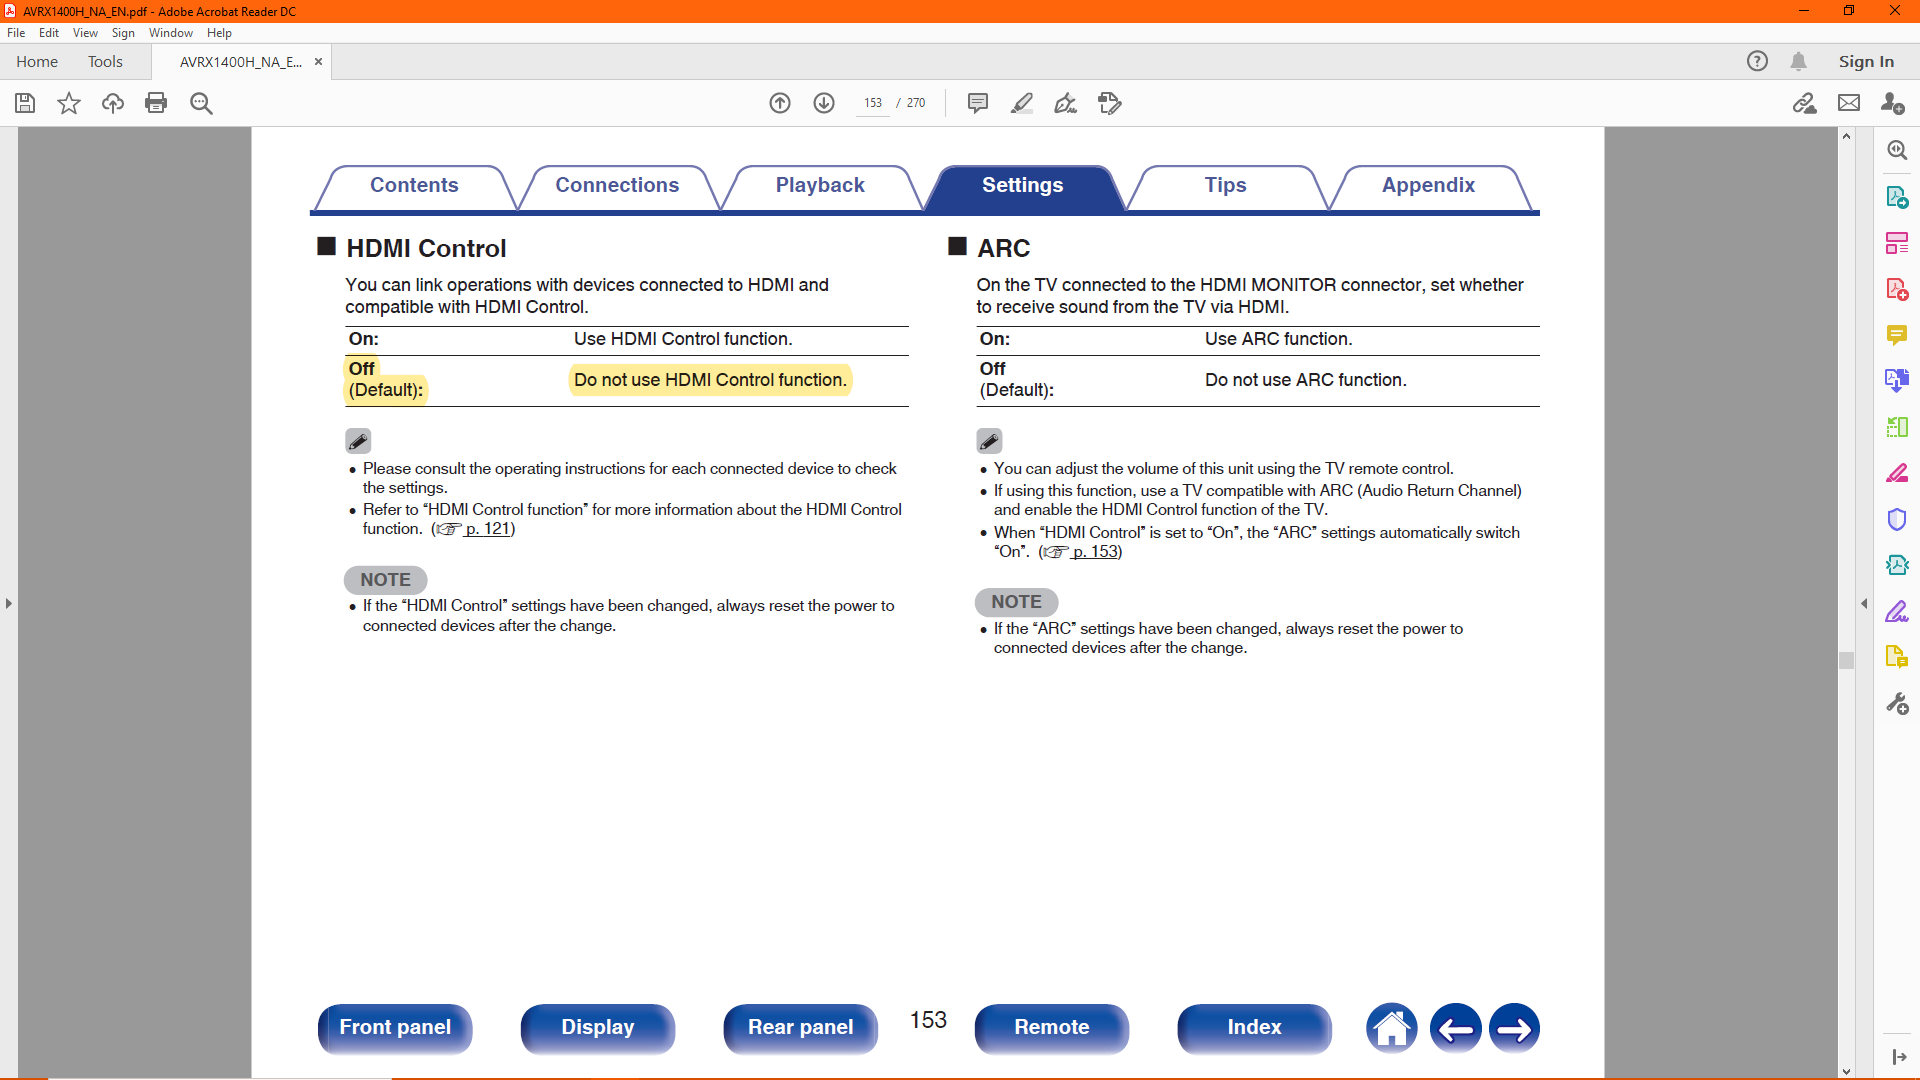
Task: Expand the left navigation pane arrow
Action: [9, 603]
